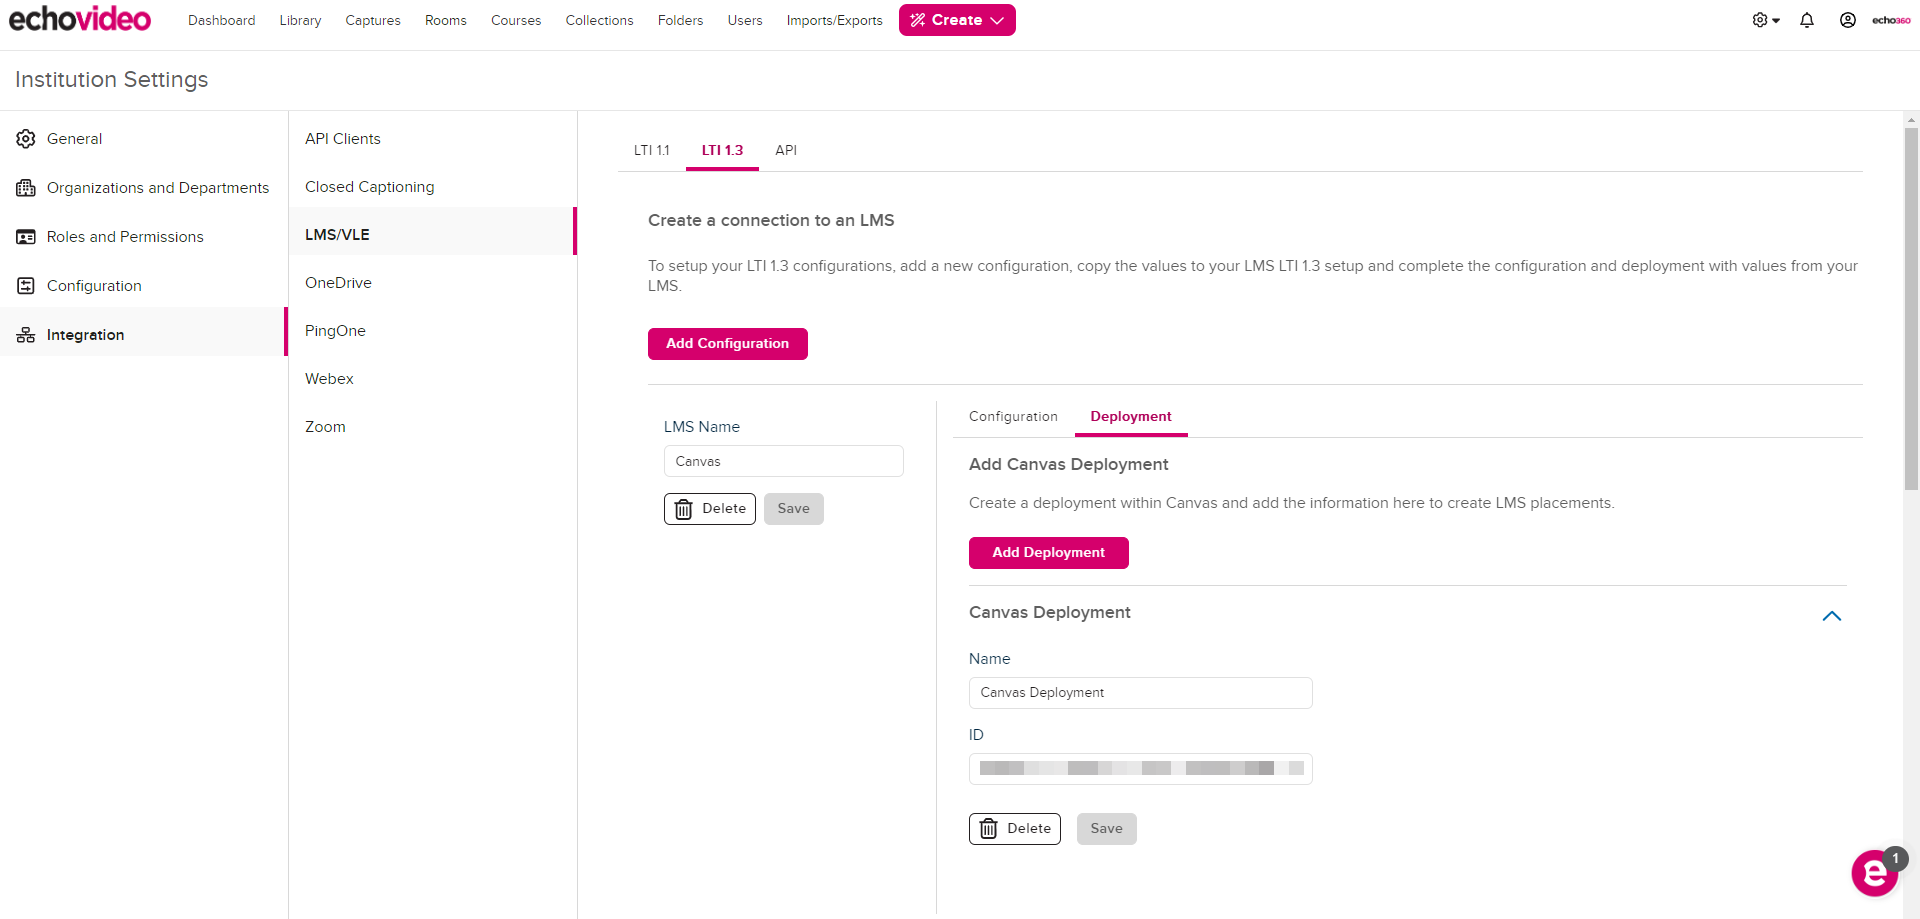This screenshot has width=1920, height=919.
Task: Delete the Canvas LMS configuration
Action: [x=710, y=509]
